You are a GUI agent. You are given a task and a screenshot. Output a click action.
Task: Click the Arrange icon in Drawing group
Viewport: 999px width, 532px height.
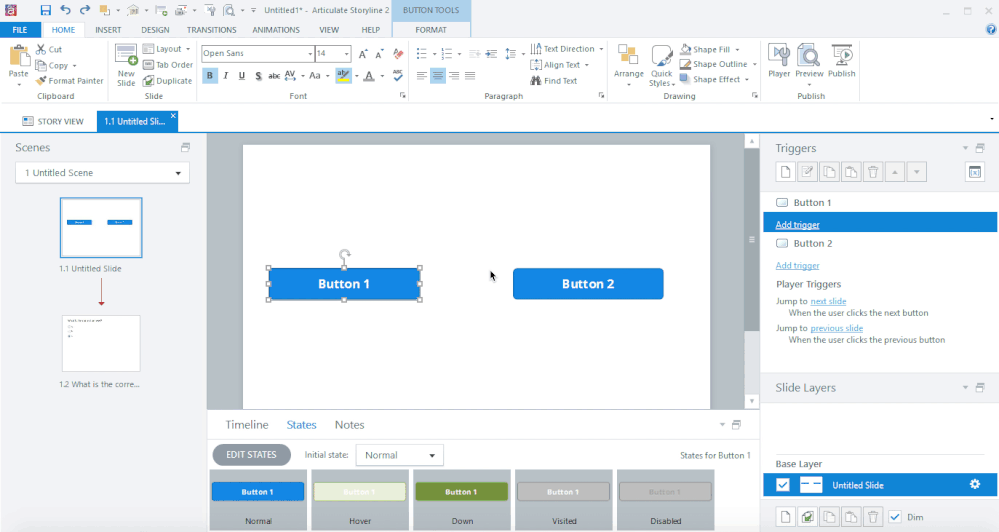coord(629,60)
